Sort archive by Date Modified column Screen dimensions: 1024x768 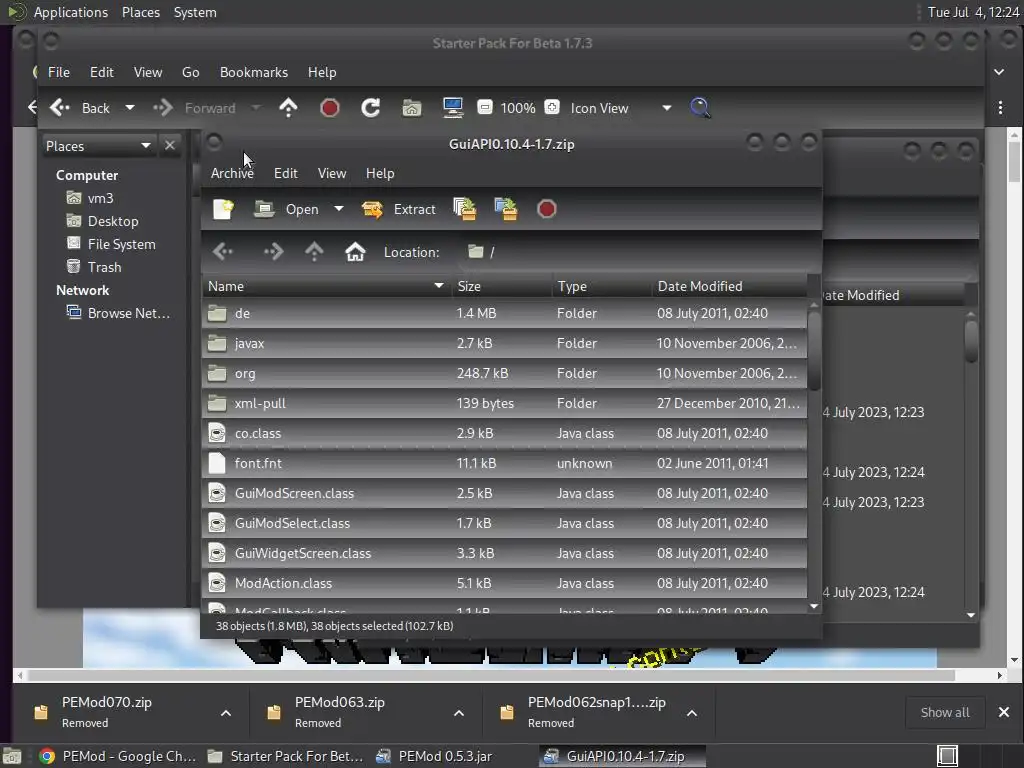729,286
